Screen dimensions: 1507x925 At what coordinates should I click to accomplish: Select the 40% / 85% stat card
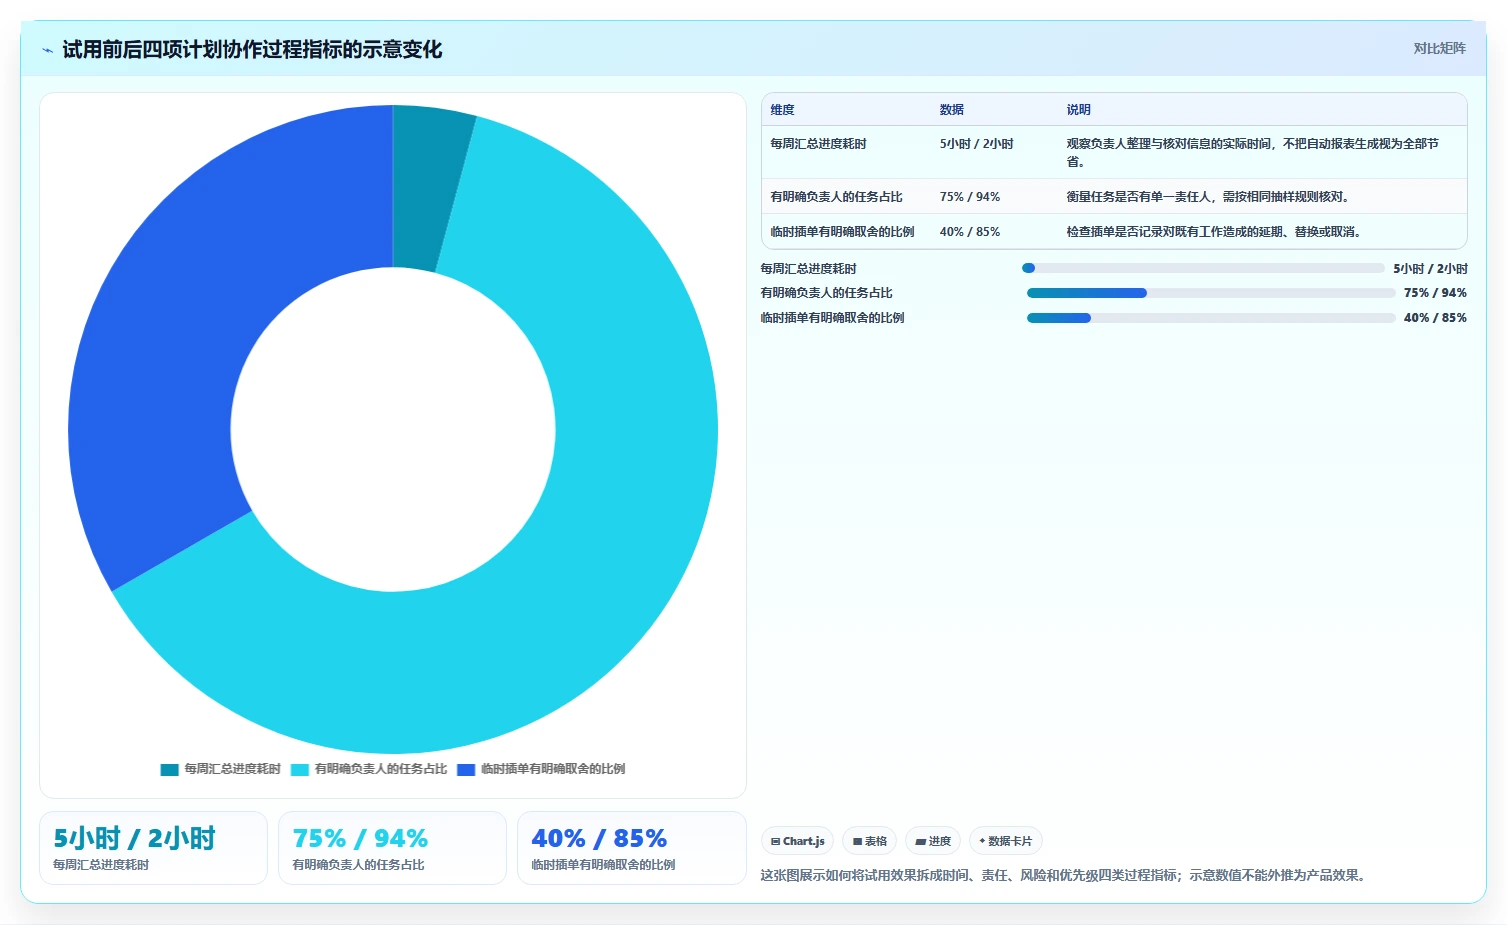click(632, 848)
